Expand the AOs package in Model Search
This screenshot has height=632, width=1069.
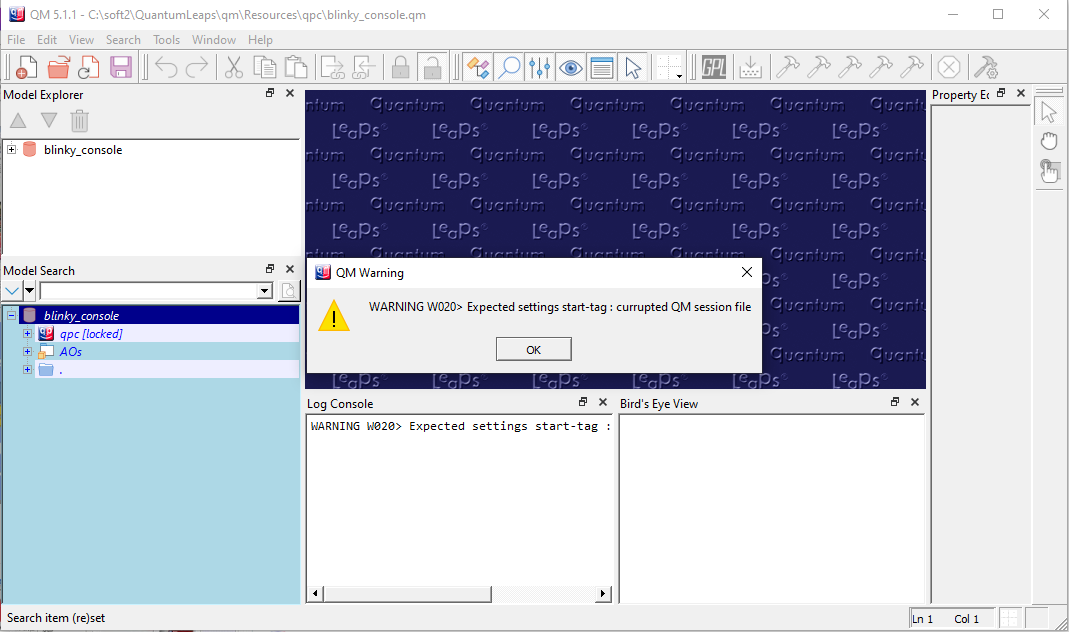point(28,352)
